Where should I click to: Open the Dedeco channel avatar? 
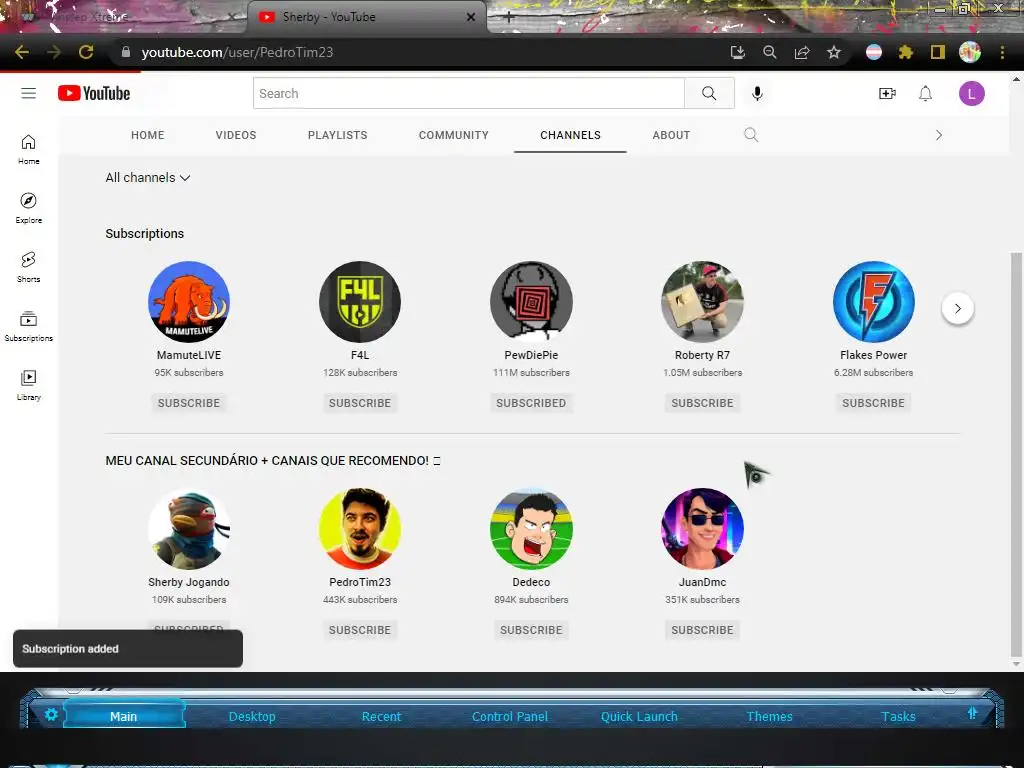pyautogui.click(x=531, y=529)
